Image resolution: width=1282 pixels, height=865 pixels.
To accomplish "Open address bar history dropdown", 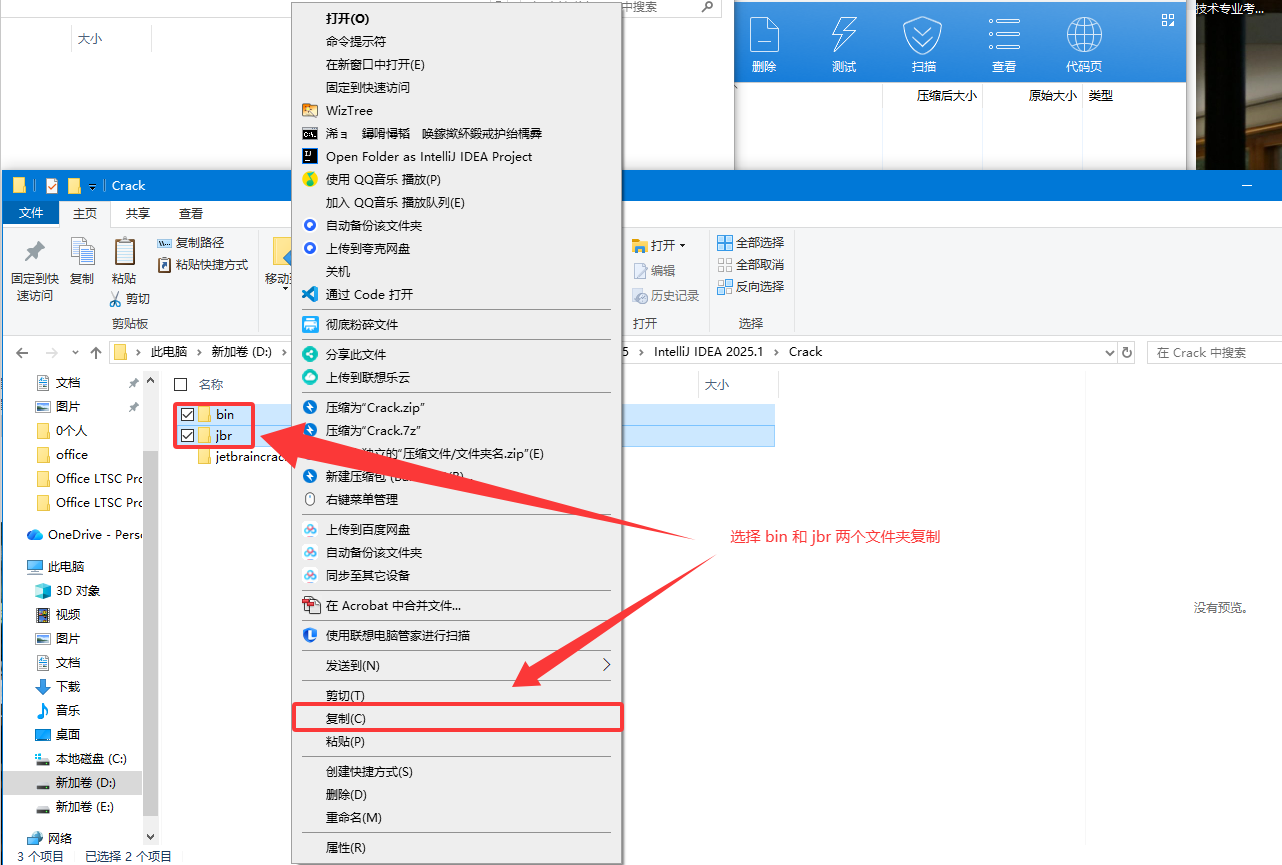I will pos(1109,352).
